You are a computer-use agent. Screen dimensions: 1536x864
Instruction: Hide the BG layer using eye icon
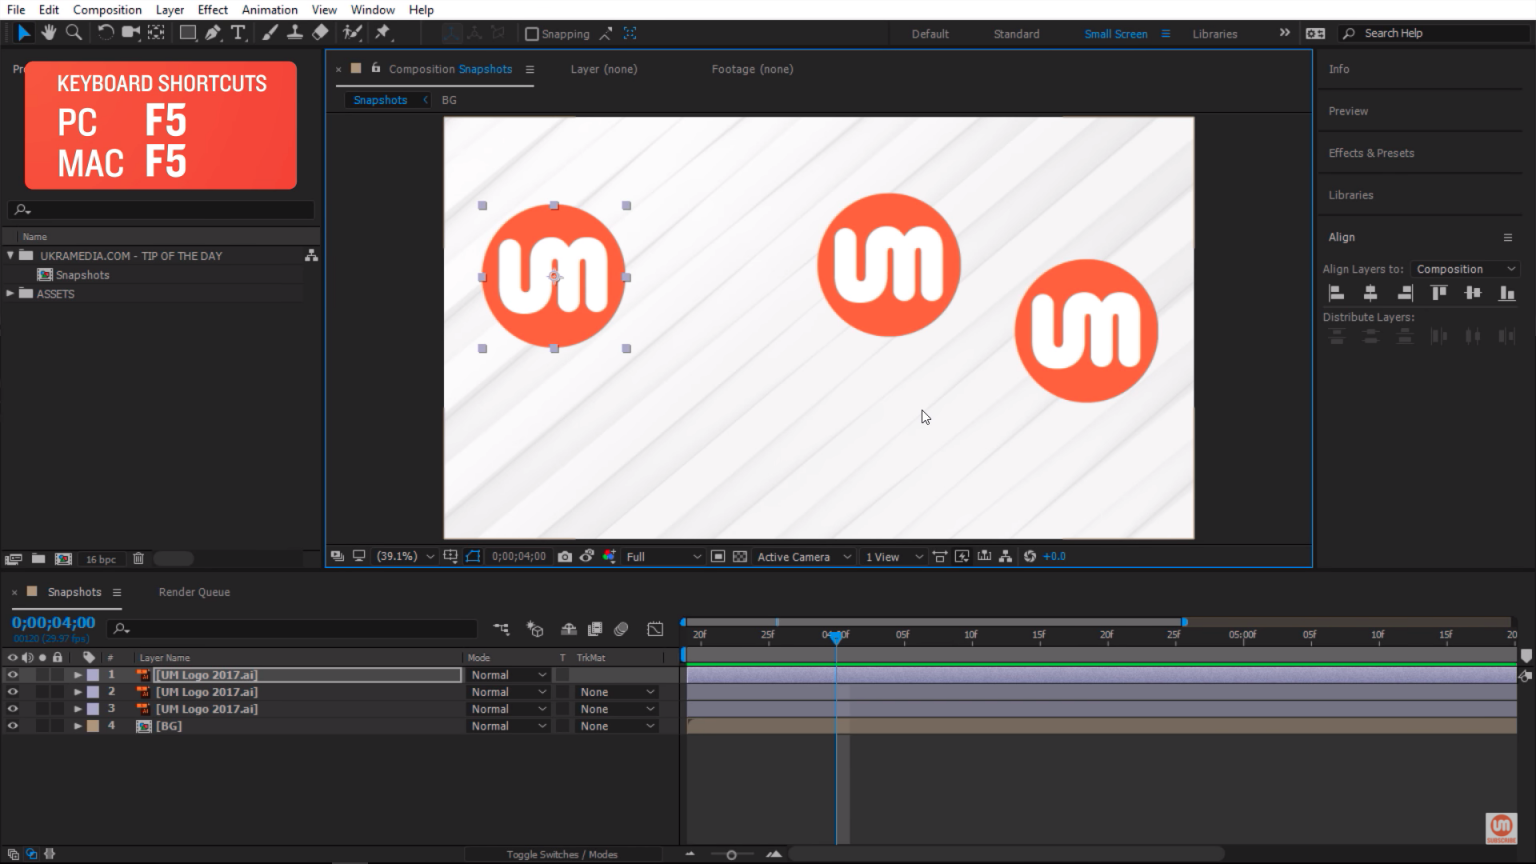[13, 726]
